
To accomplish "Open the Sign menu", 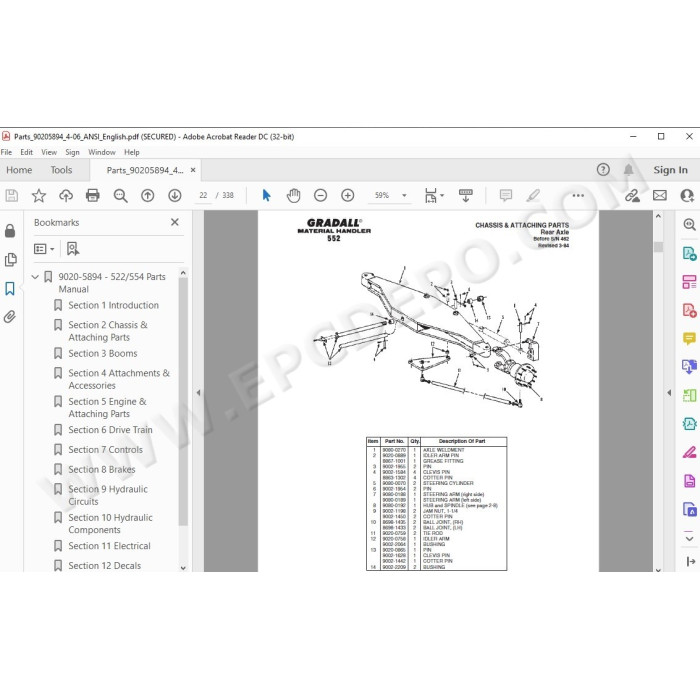I will [72, 152].
